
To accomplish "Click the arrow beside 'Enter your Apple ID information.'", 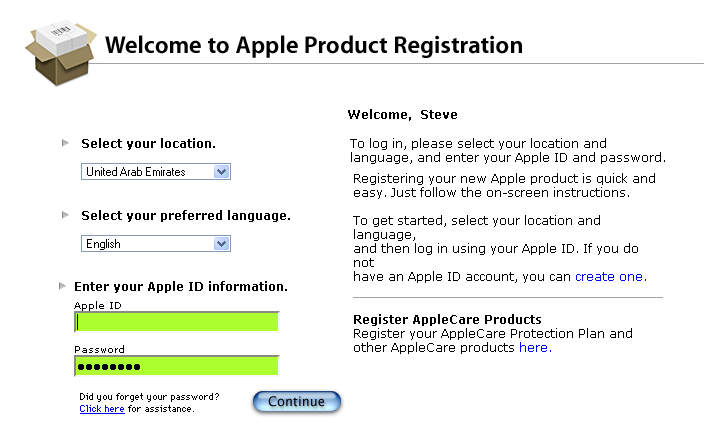I will tap(62, 286).
